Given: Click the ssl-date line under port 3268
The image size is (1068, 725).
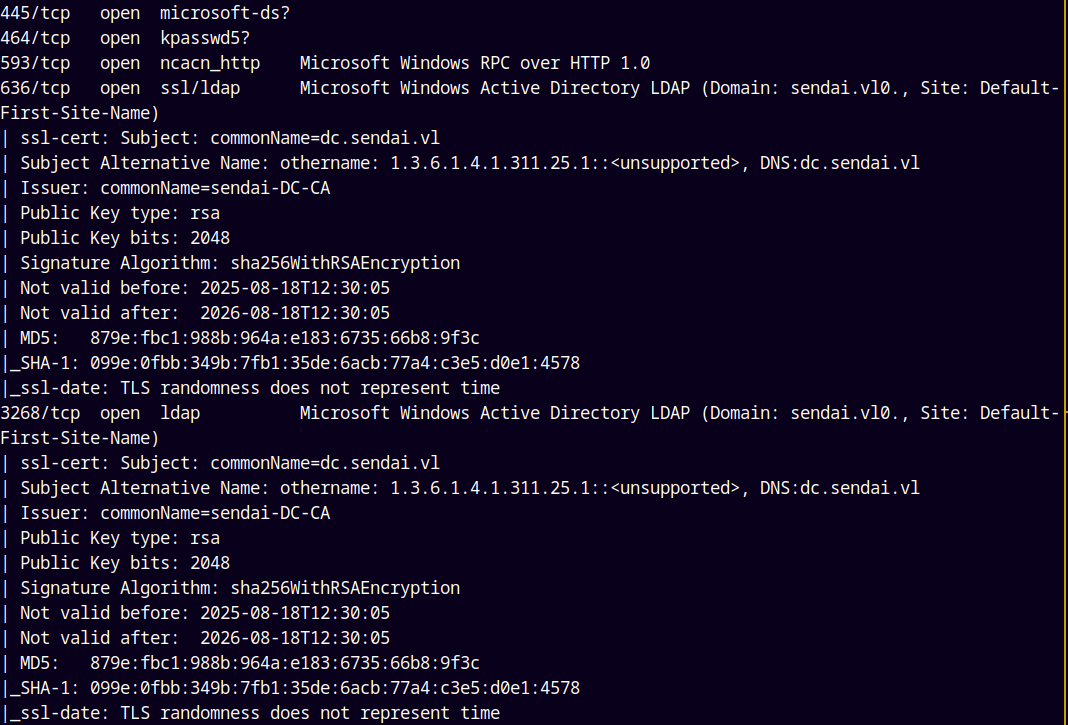Looking at the screenshot, I should click(260, 713).
